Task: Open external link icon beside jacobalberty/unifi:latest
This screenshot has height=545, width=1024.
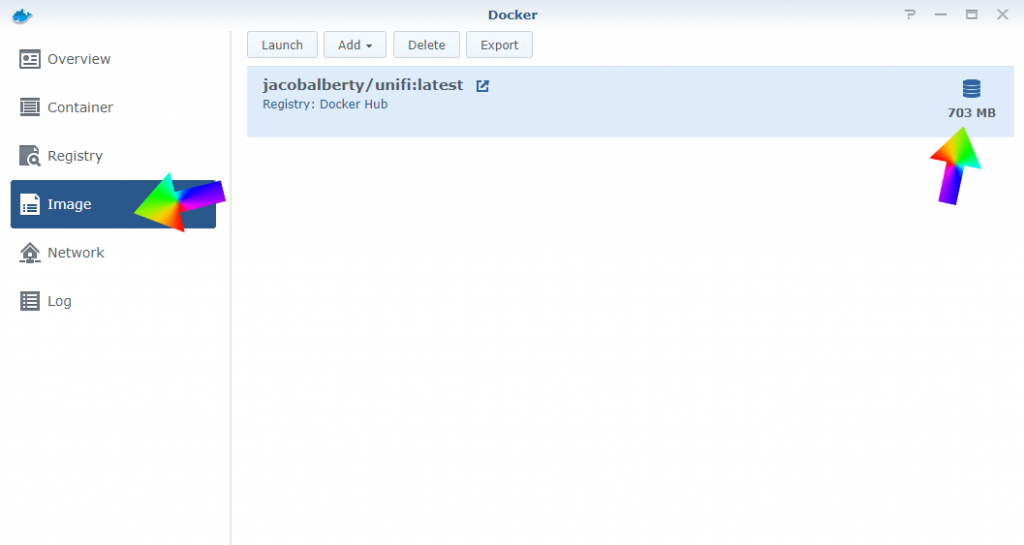Action: pos(482,86)
